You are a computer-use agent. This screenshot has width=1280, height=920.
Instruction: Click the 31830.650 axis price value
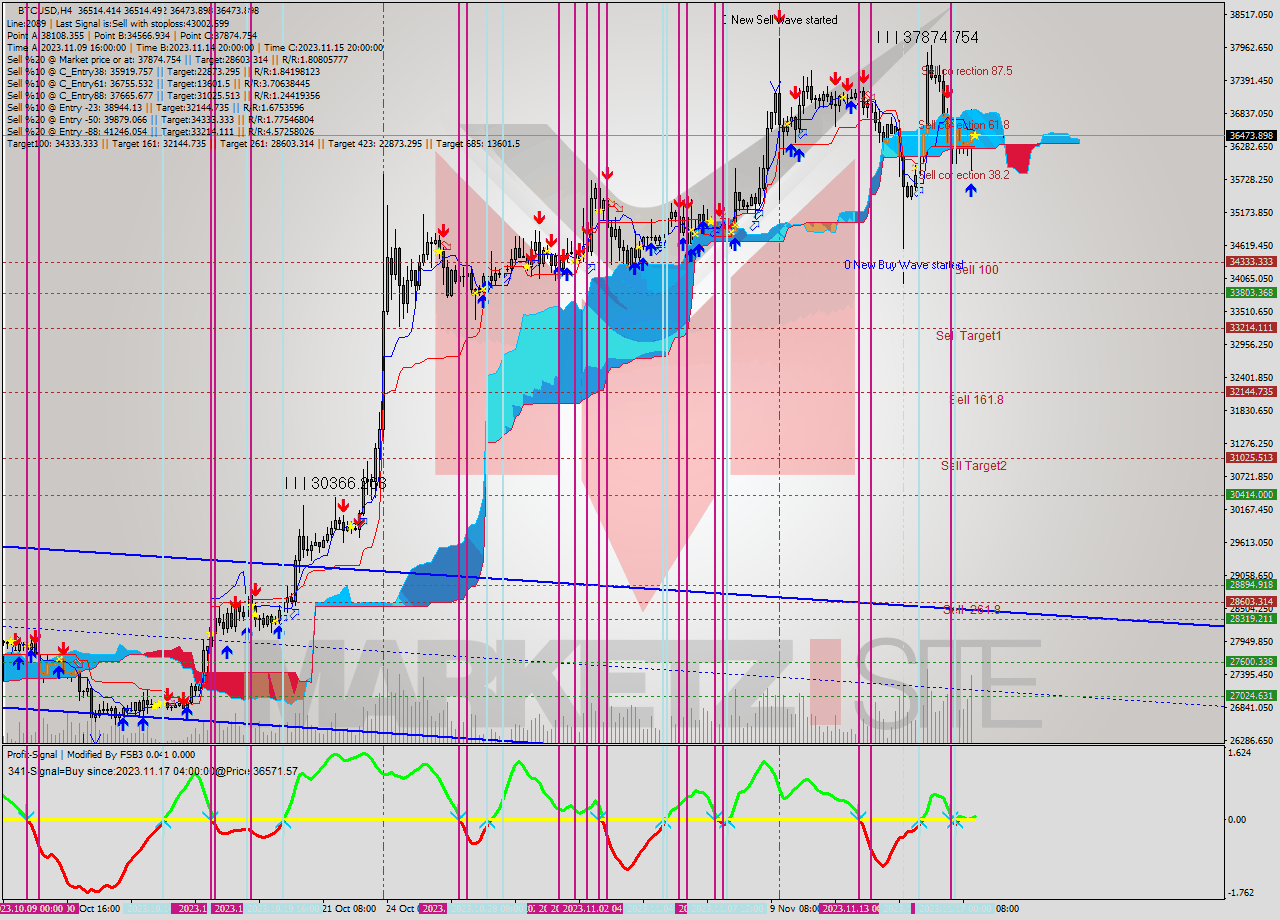[1251, 411]
